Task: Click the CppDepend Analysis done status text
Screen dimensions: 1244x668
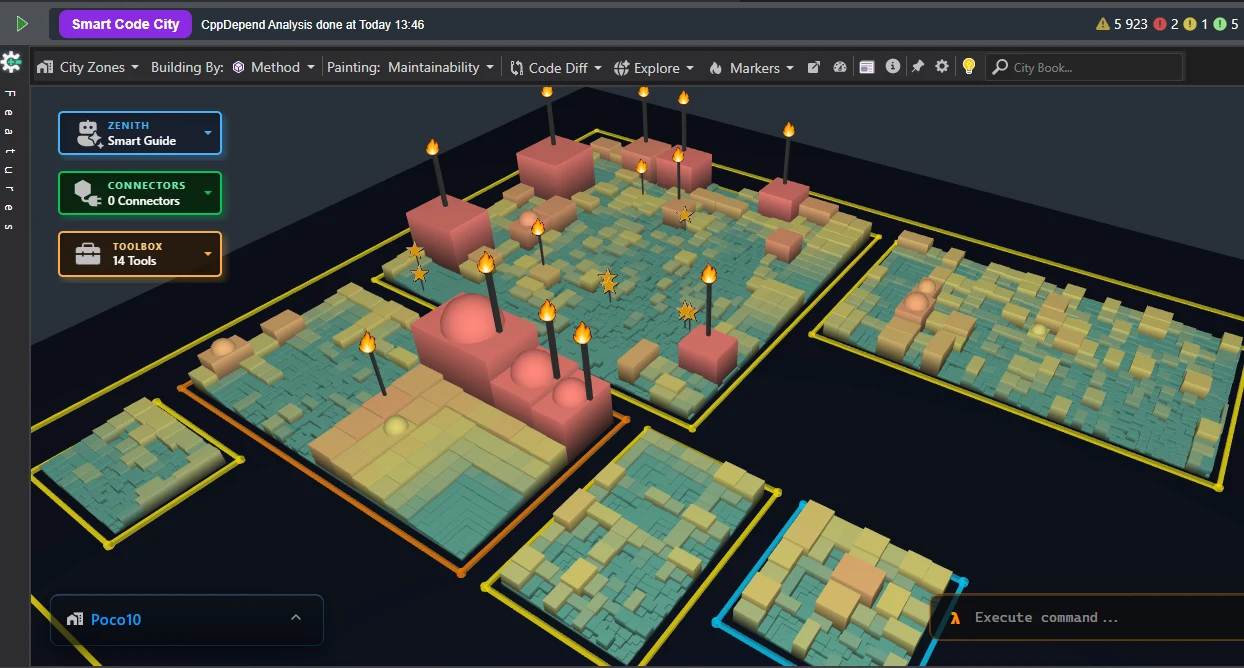Action: click(313, 24)
